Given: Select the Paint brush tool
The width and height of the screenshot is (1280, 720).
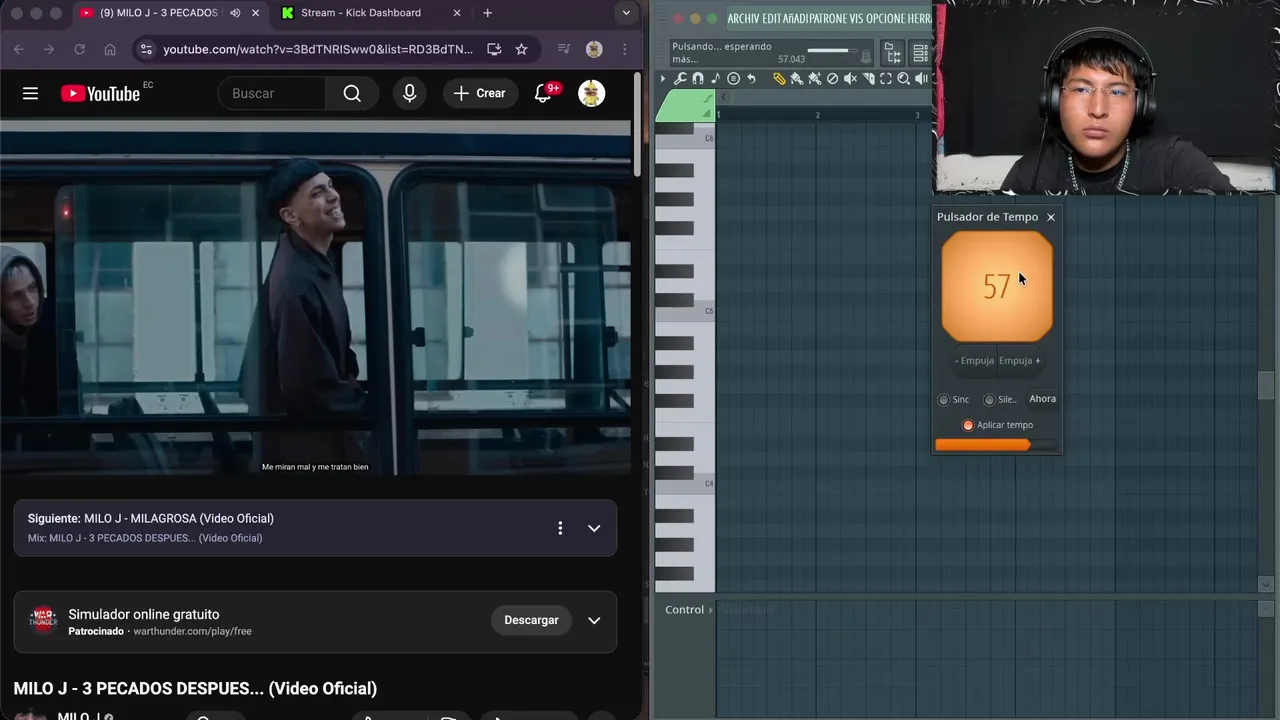Looking at the screenshot, I should 797,78.
